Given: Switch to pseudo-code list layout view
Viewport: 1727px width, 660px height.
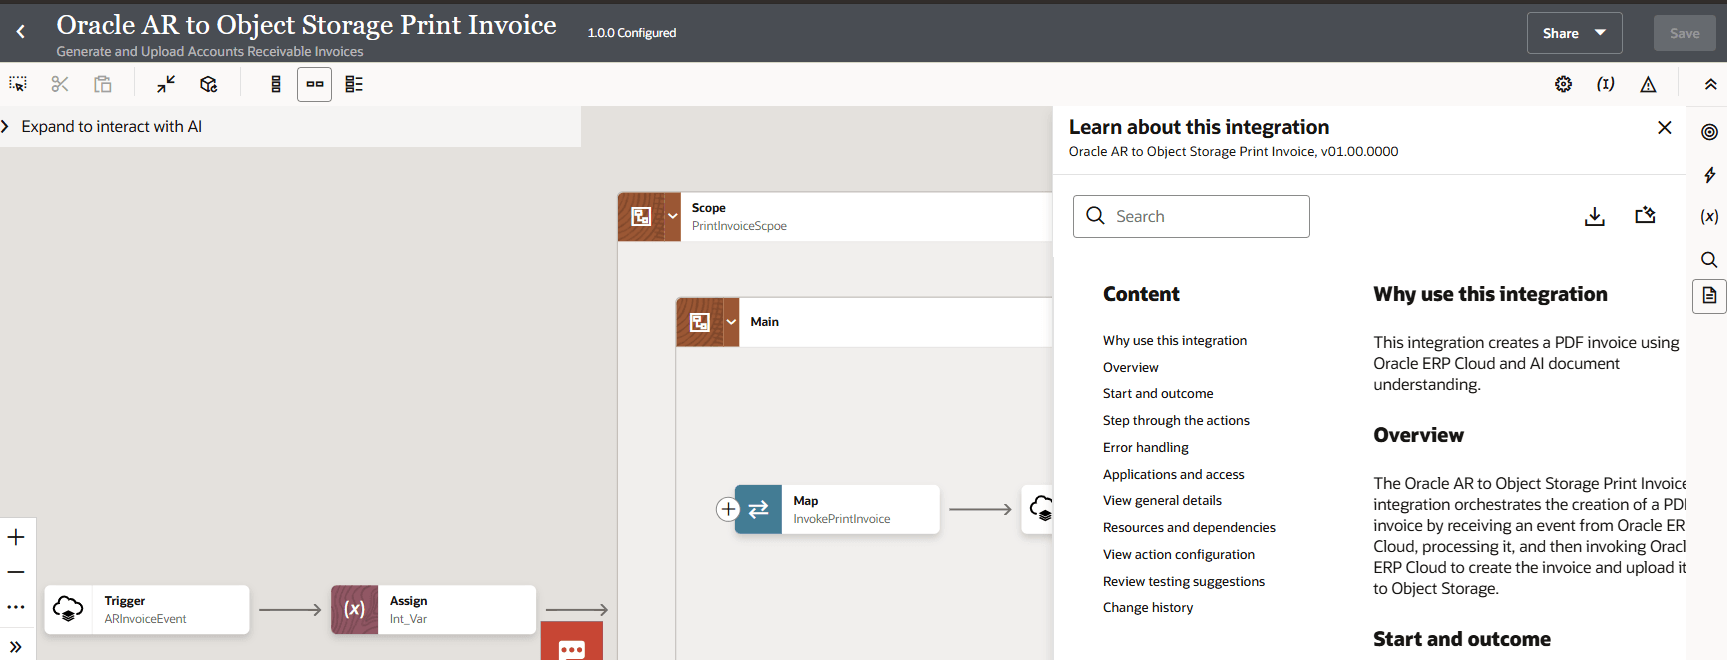Looking at the screenshot, I should tap(354, 84).
